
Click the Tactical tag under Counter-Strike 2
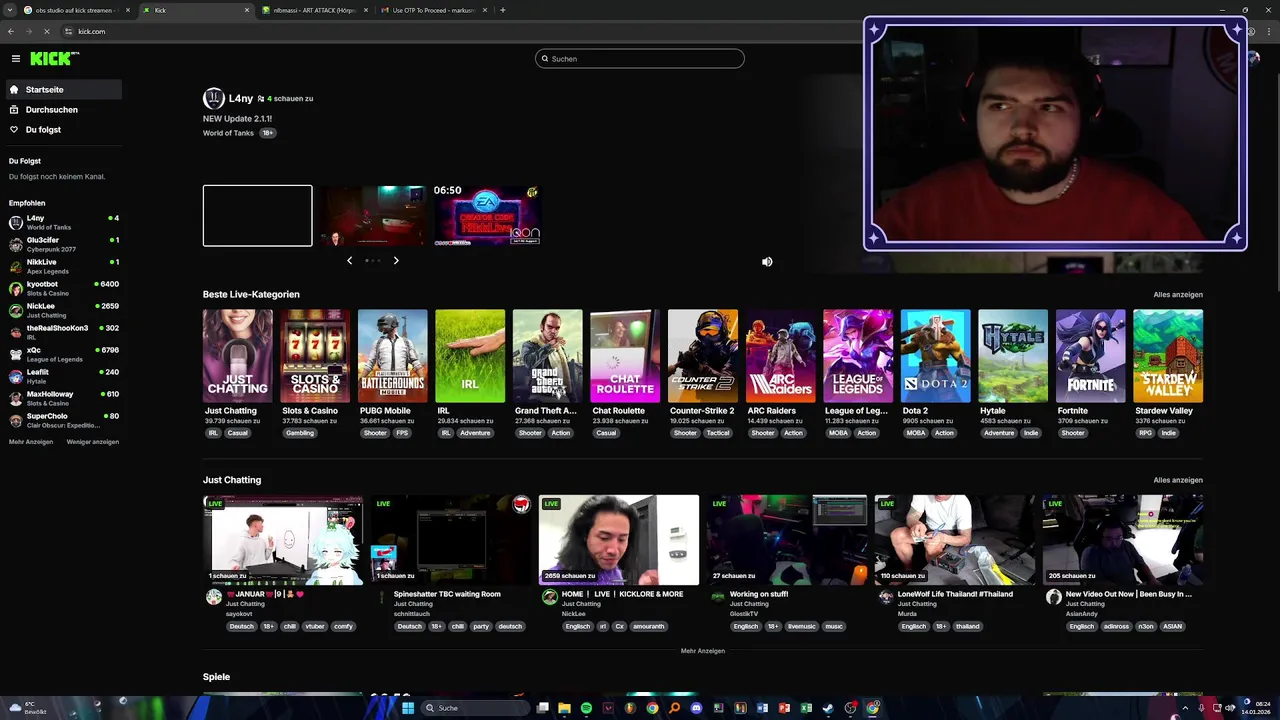[718, 433]
